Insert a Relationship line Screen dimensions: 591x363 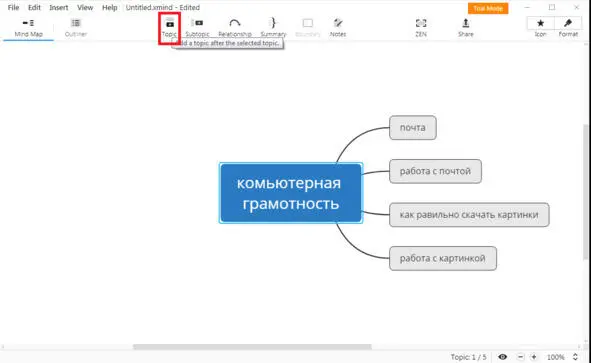click(x=235, y=28)
